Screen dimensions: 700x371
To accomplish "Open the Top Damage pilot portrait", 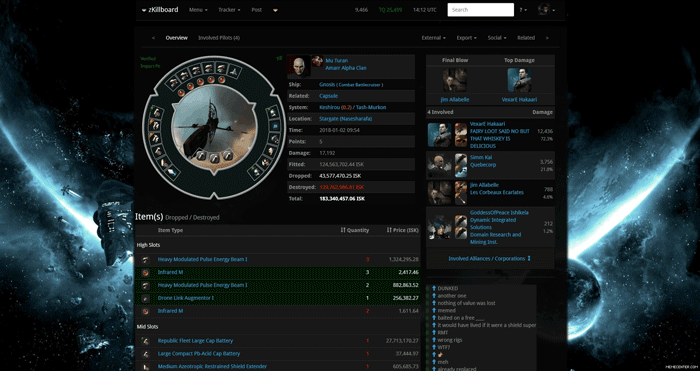I will coord(519,80).
